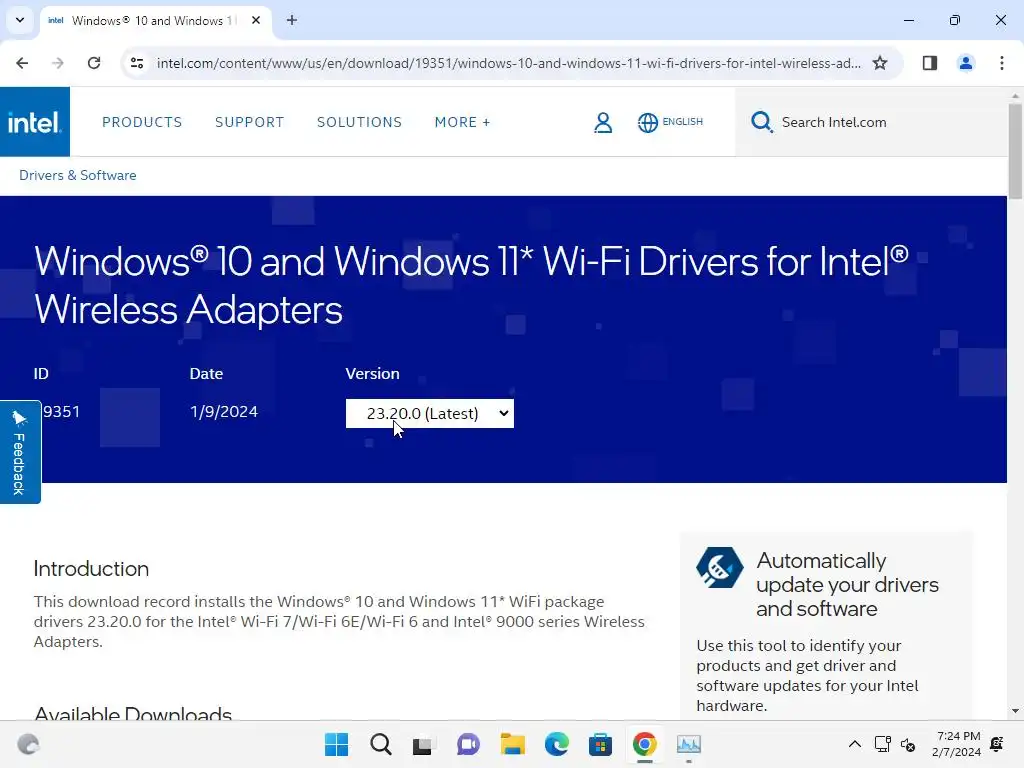This screenshot has height=768, width=1024.
Task: Click the network tray icon
Action: 882,744
